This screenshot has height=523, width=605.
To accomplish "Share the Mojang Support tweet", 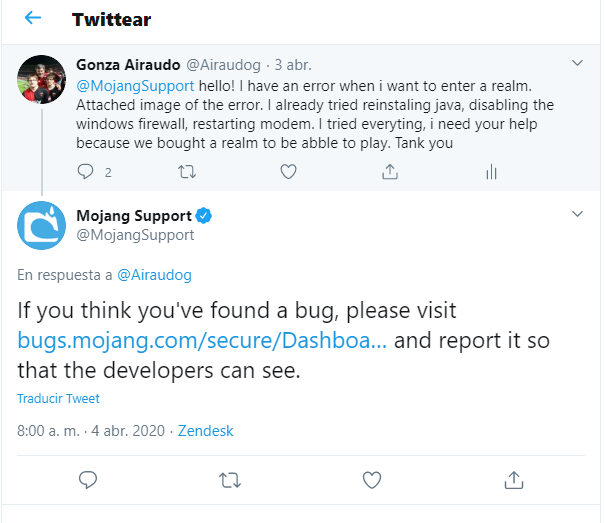I will (513, 480).
